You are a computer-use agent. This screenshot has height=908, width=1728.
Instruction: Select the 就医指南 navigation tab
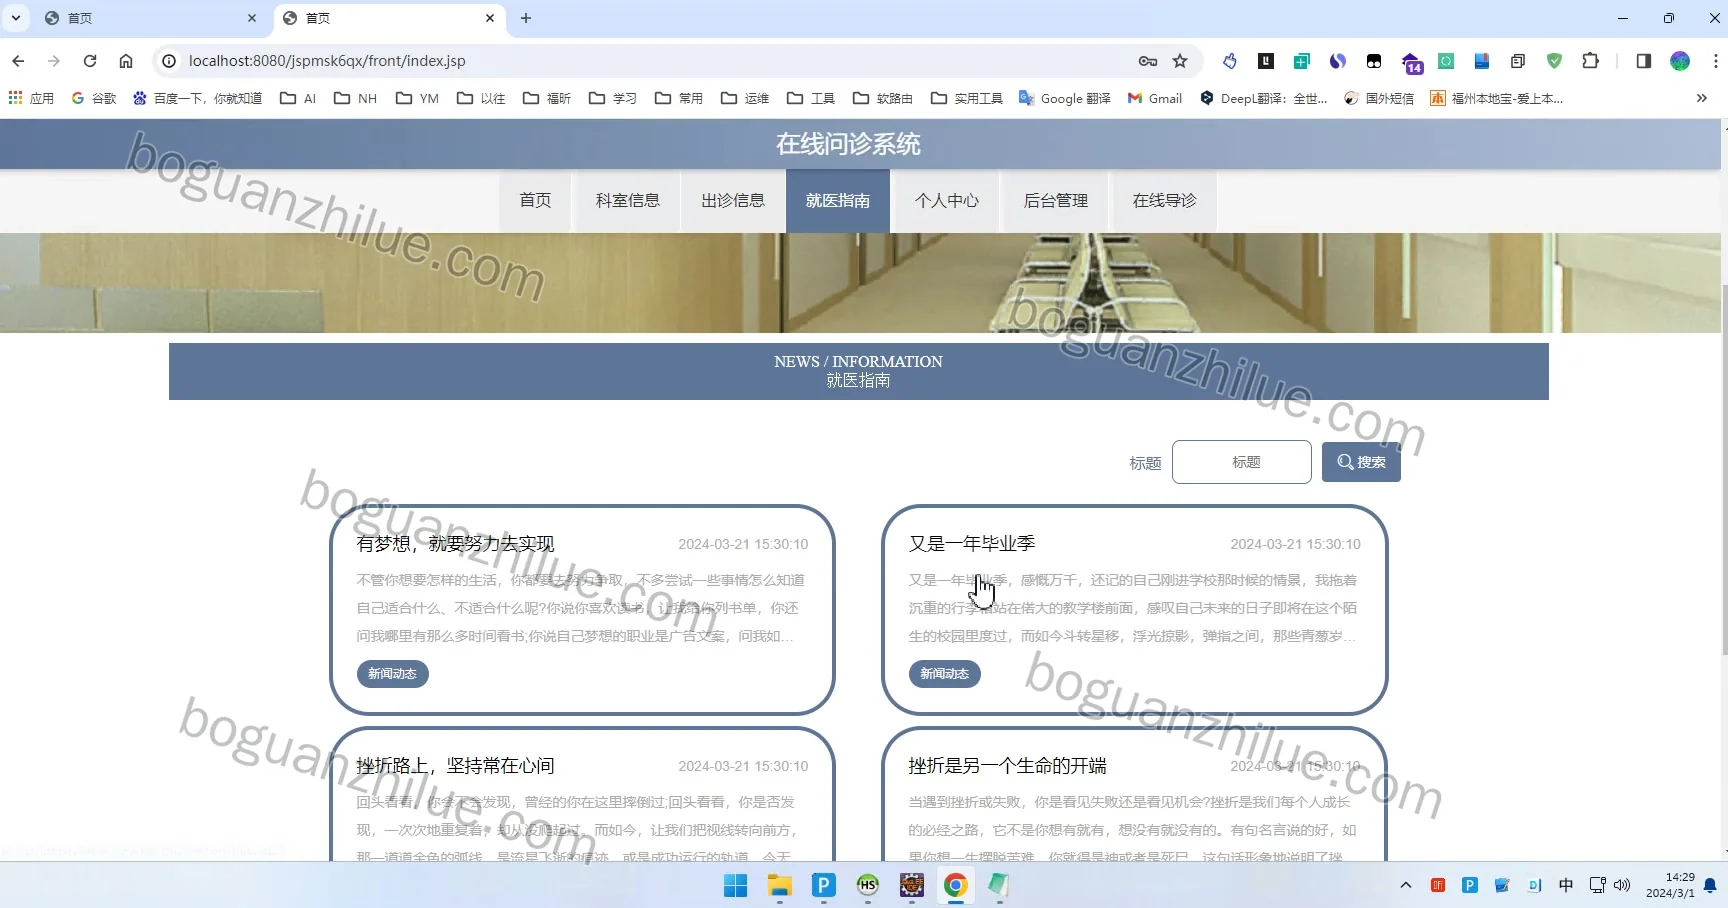tap(838, 201)
